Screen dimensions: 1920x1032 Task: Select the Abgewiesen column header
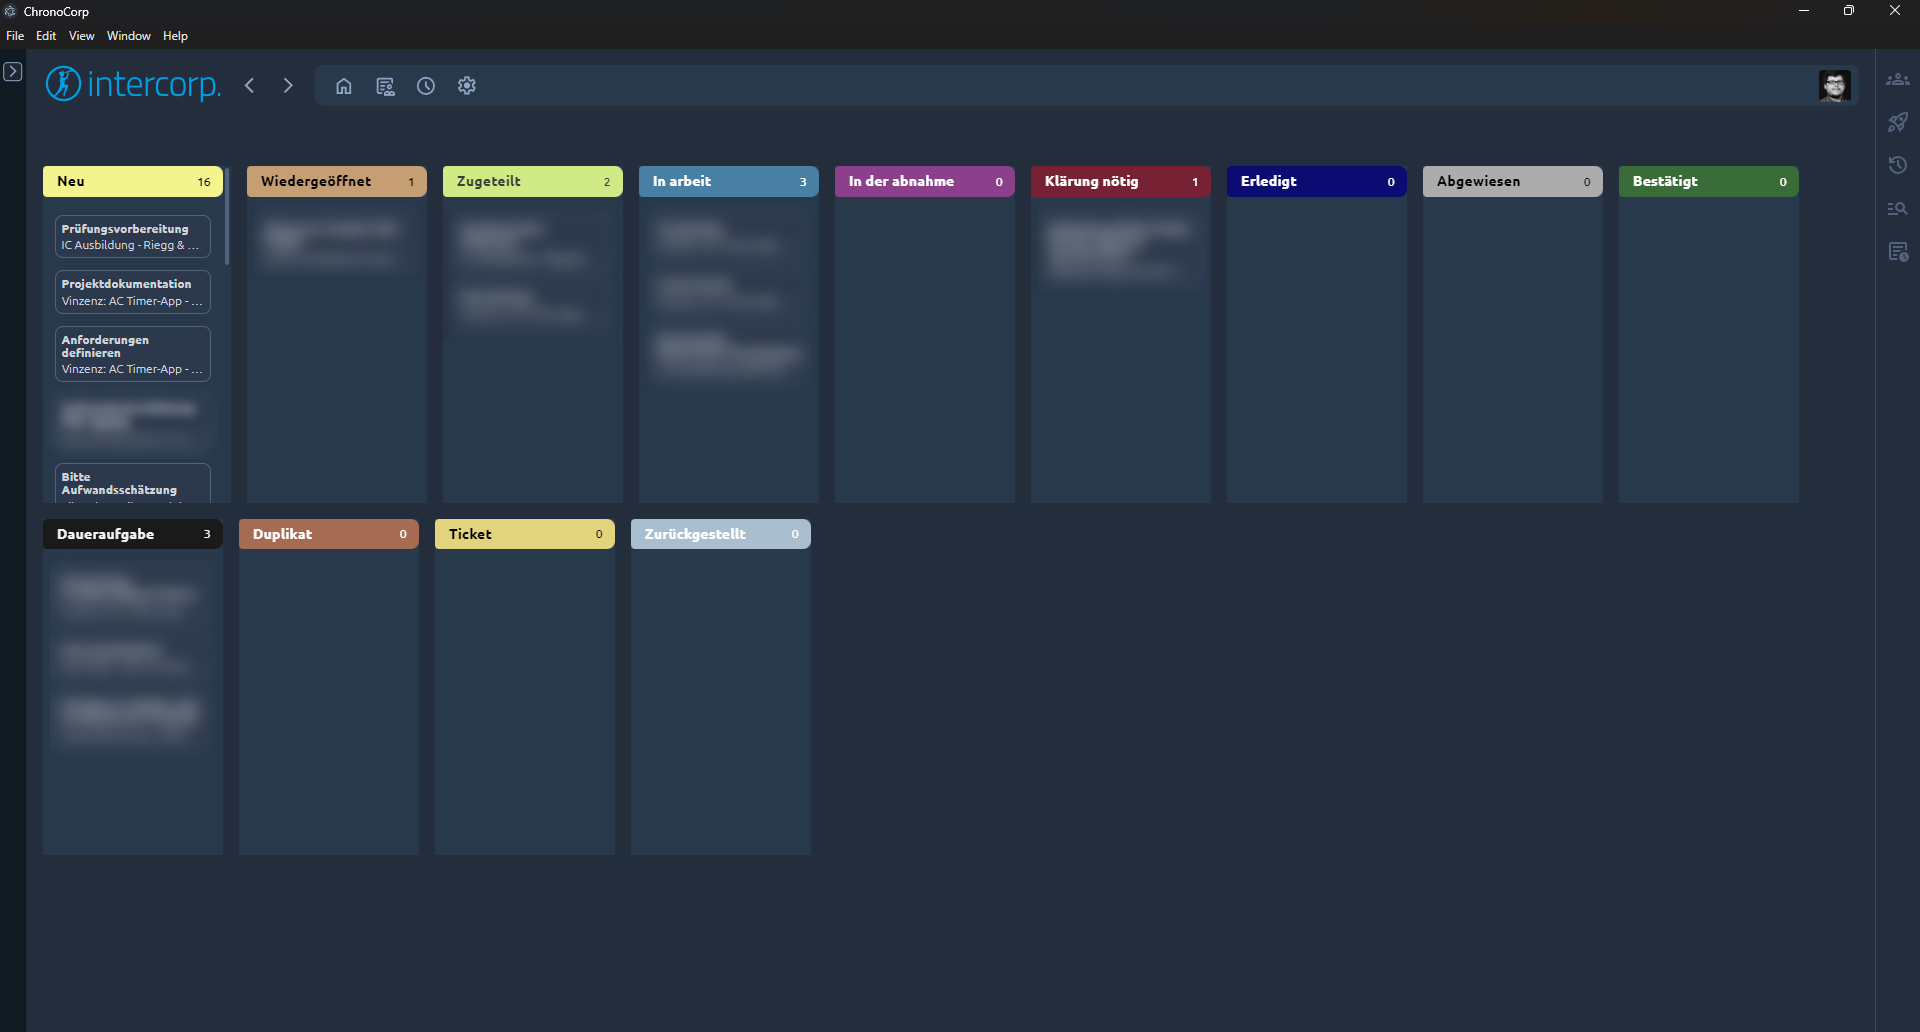coord(1513,181)
